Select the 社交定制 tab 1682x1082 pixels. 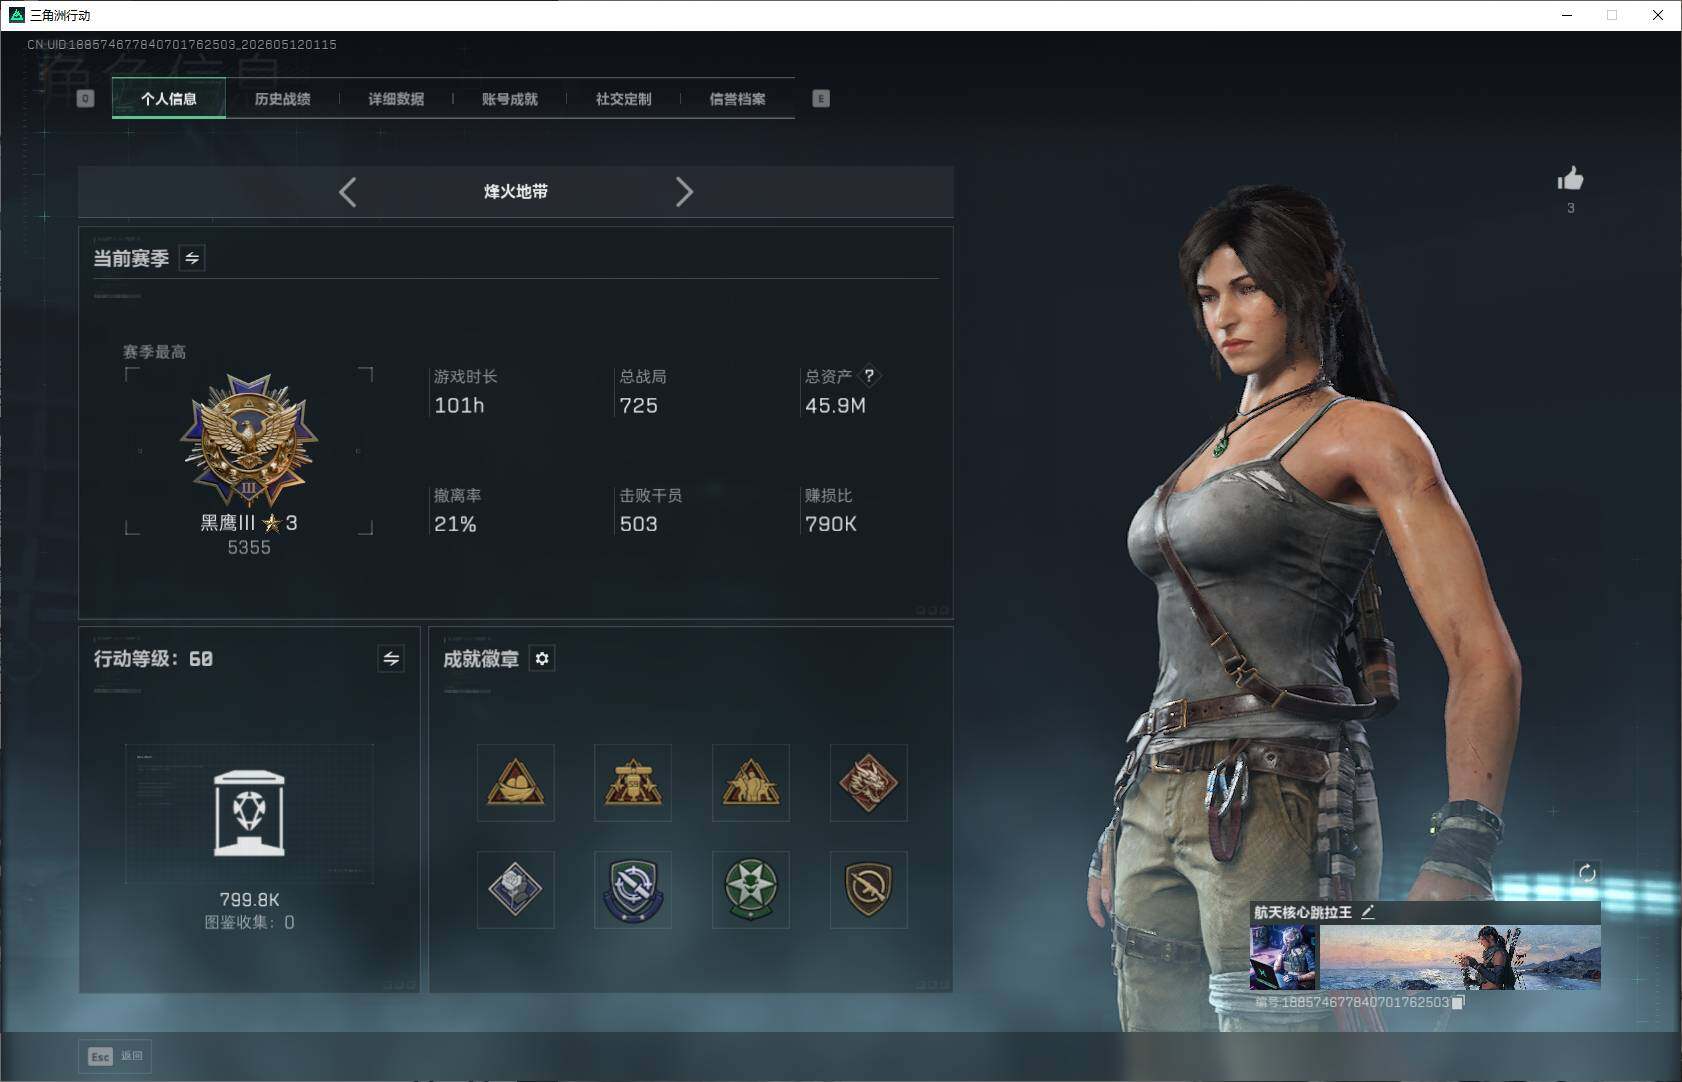point(624,99)
